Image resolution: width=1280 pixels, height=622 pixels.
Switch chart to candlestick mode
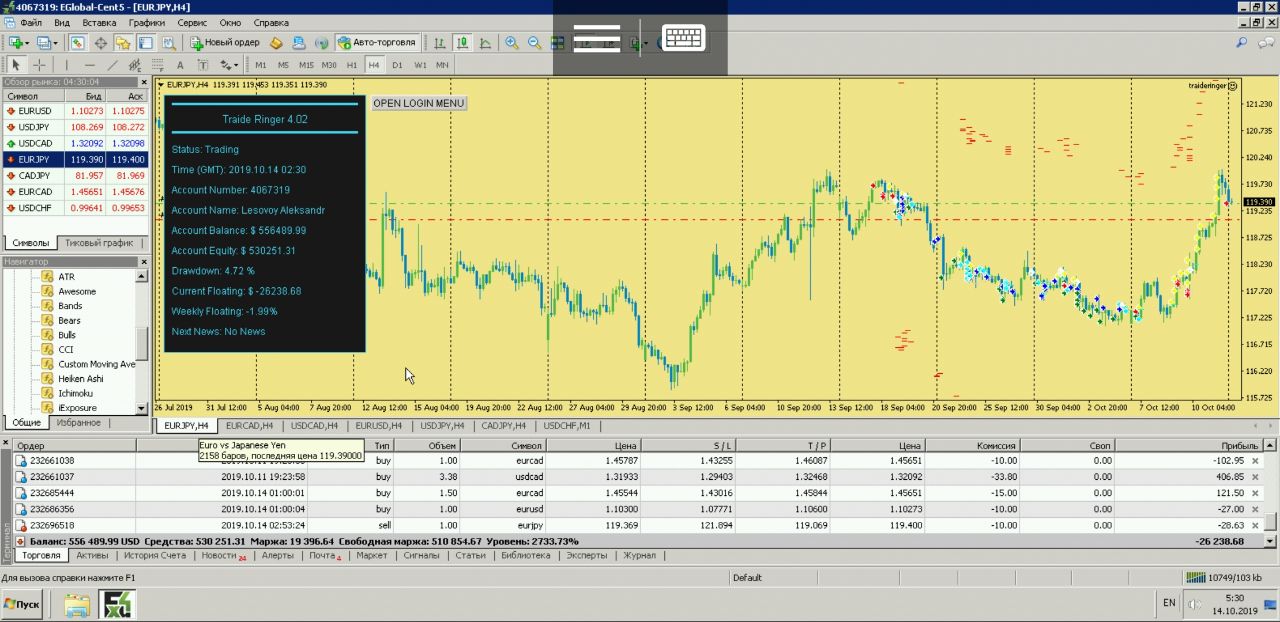tap(463, 43)
